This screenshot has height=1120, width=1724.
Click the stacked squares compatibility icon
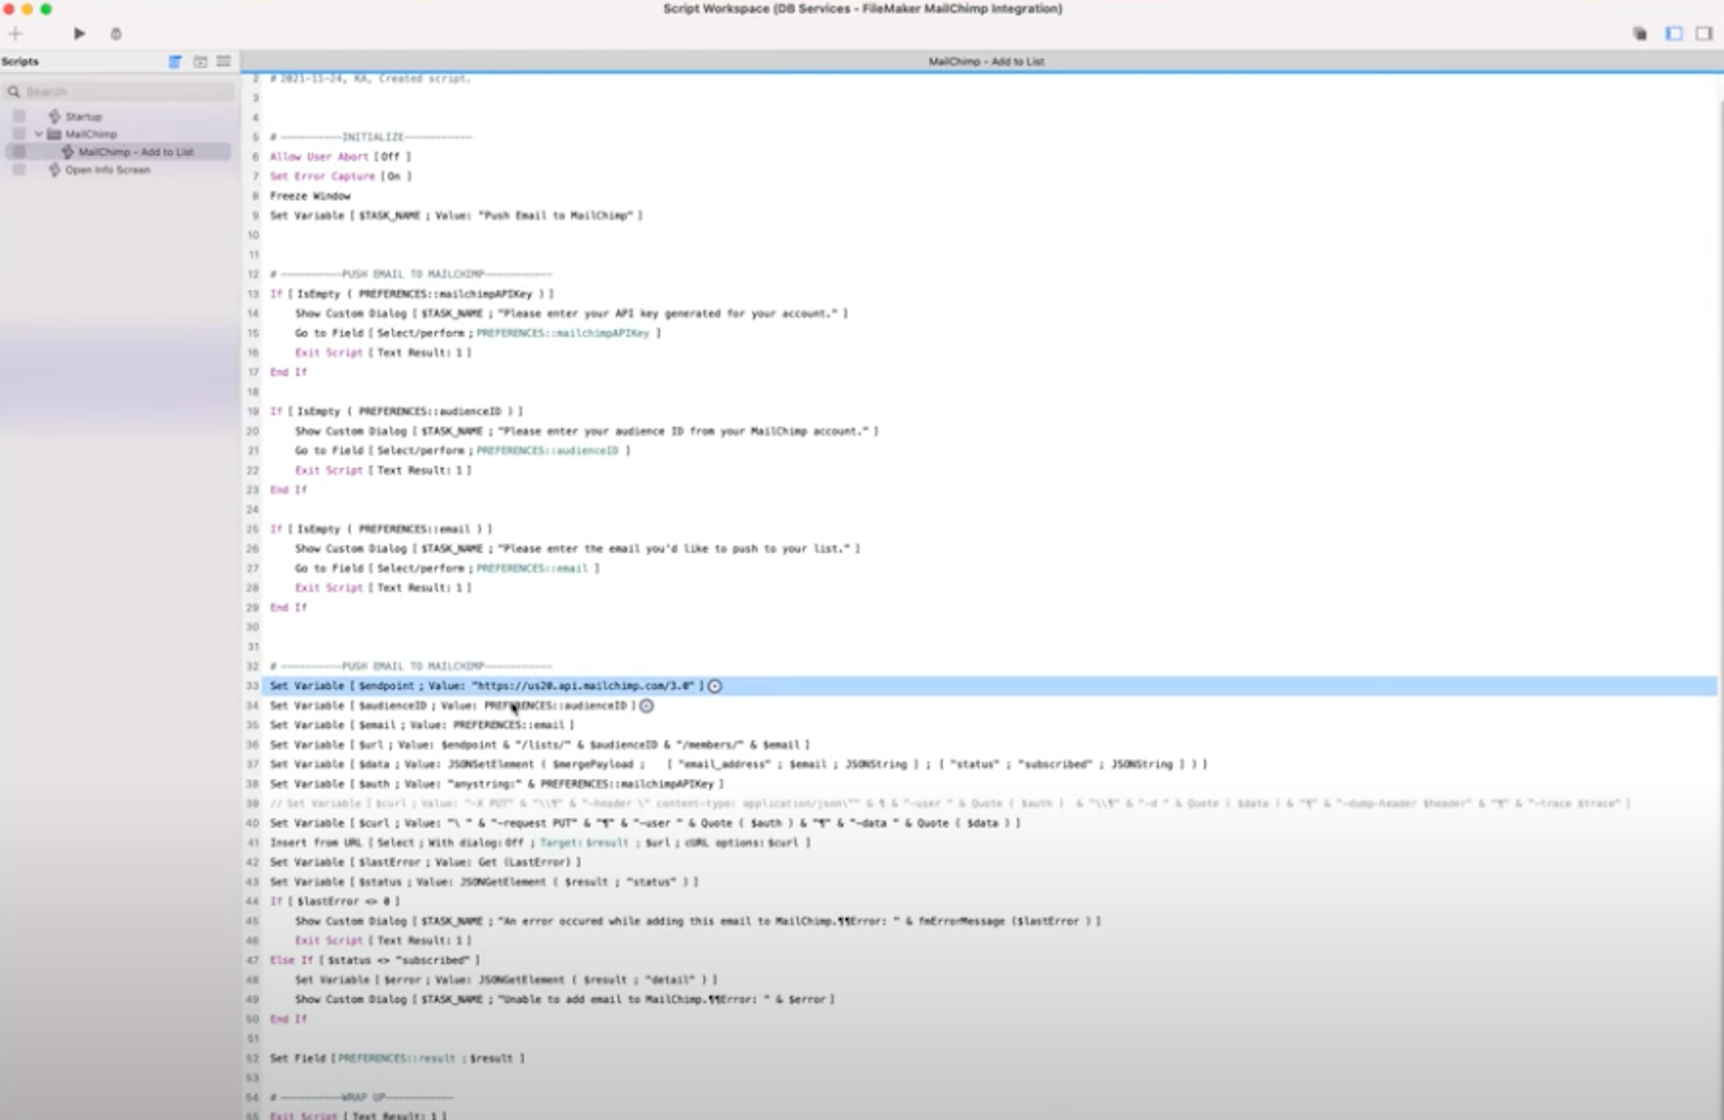click(1640, 33)
